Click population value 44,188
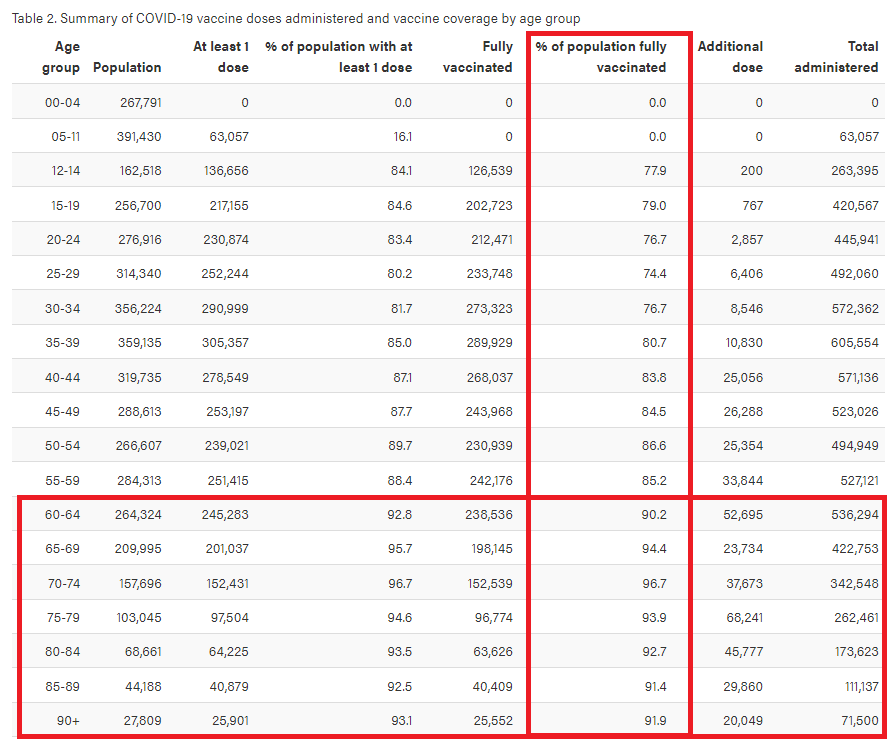The image size is (889, 740). [143, 687]
